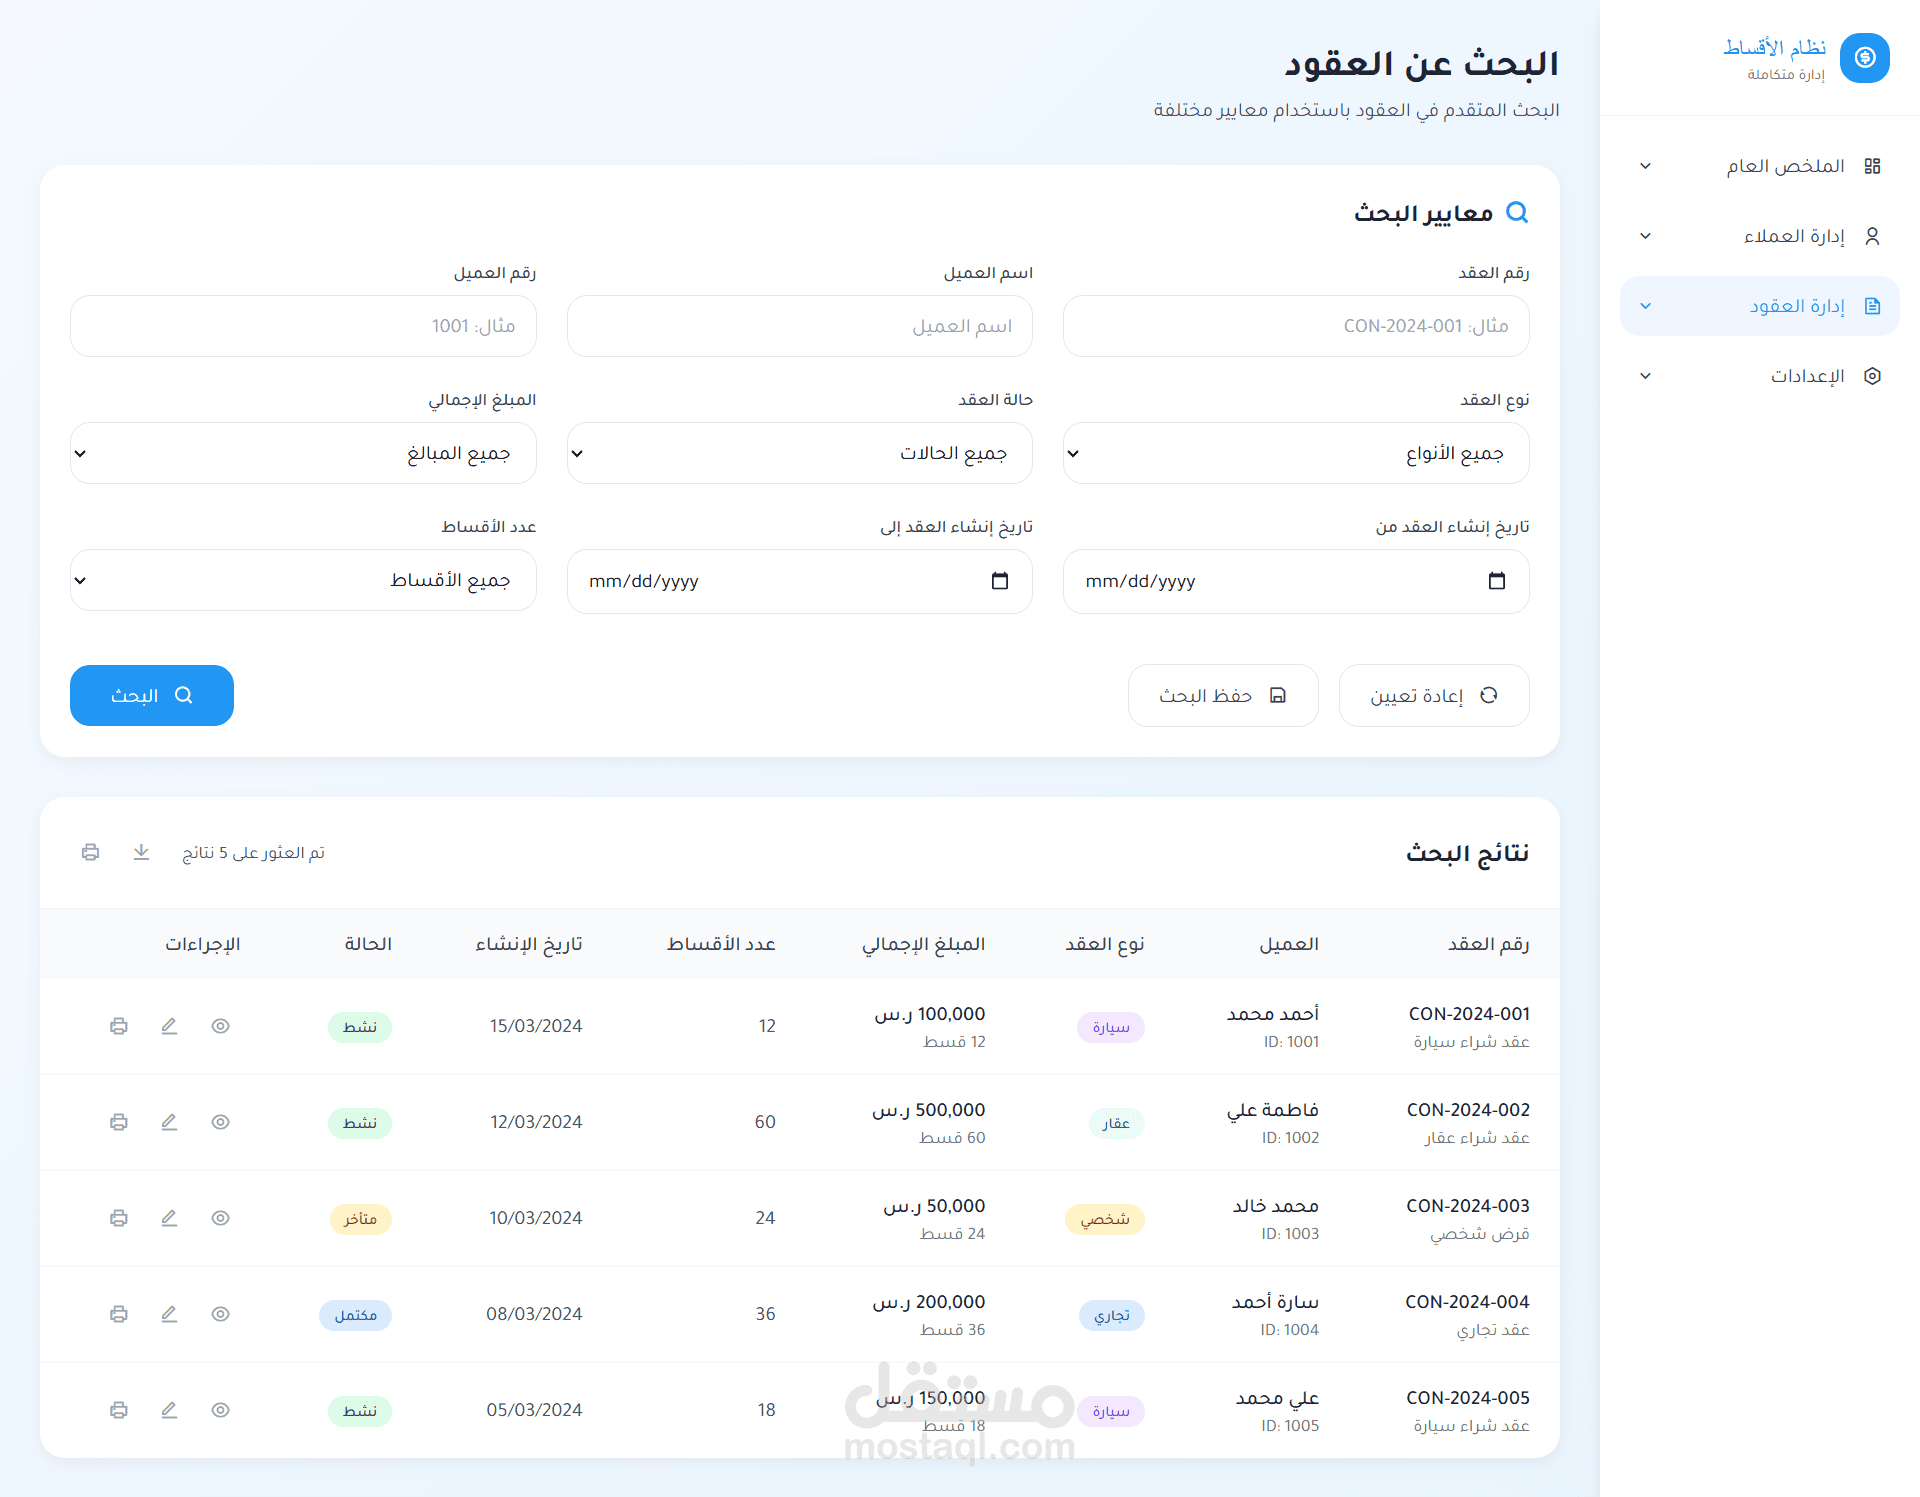This screenshot has width=1920, height=1497.
Task: View contract CON-2024-005 with eye icon
Action: click(221, 1410)
